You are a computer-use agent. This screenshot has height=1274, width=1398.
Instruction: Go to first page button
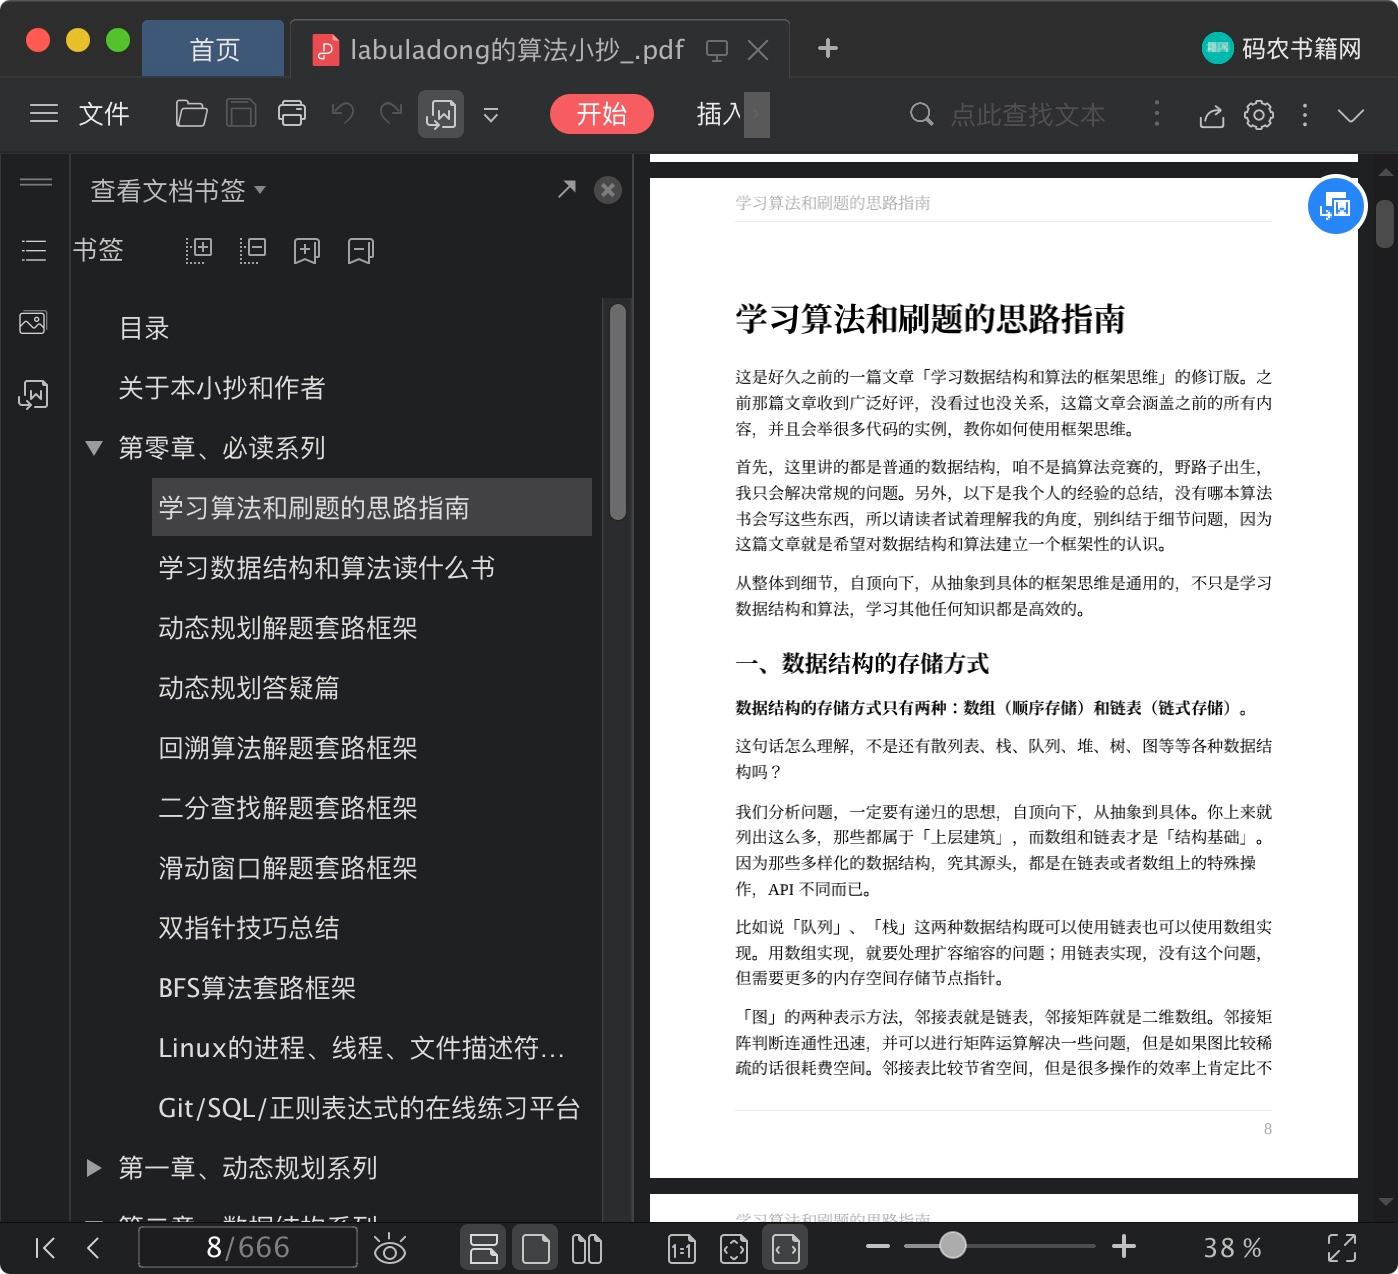[44, 1247]
